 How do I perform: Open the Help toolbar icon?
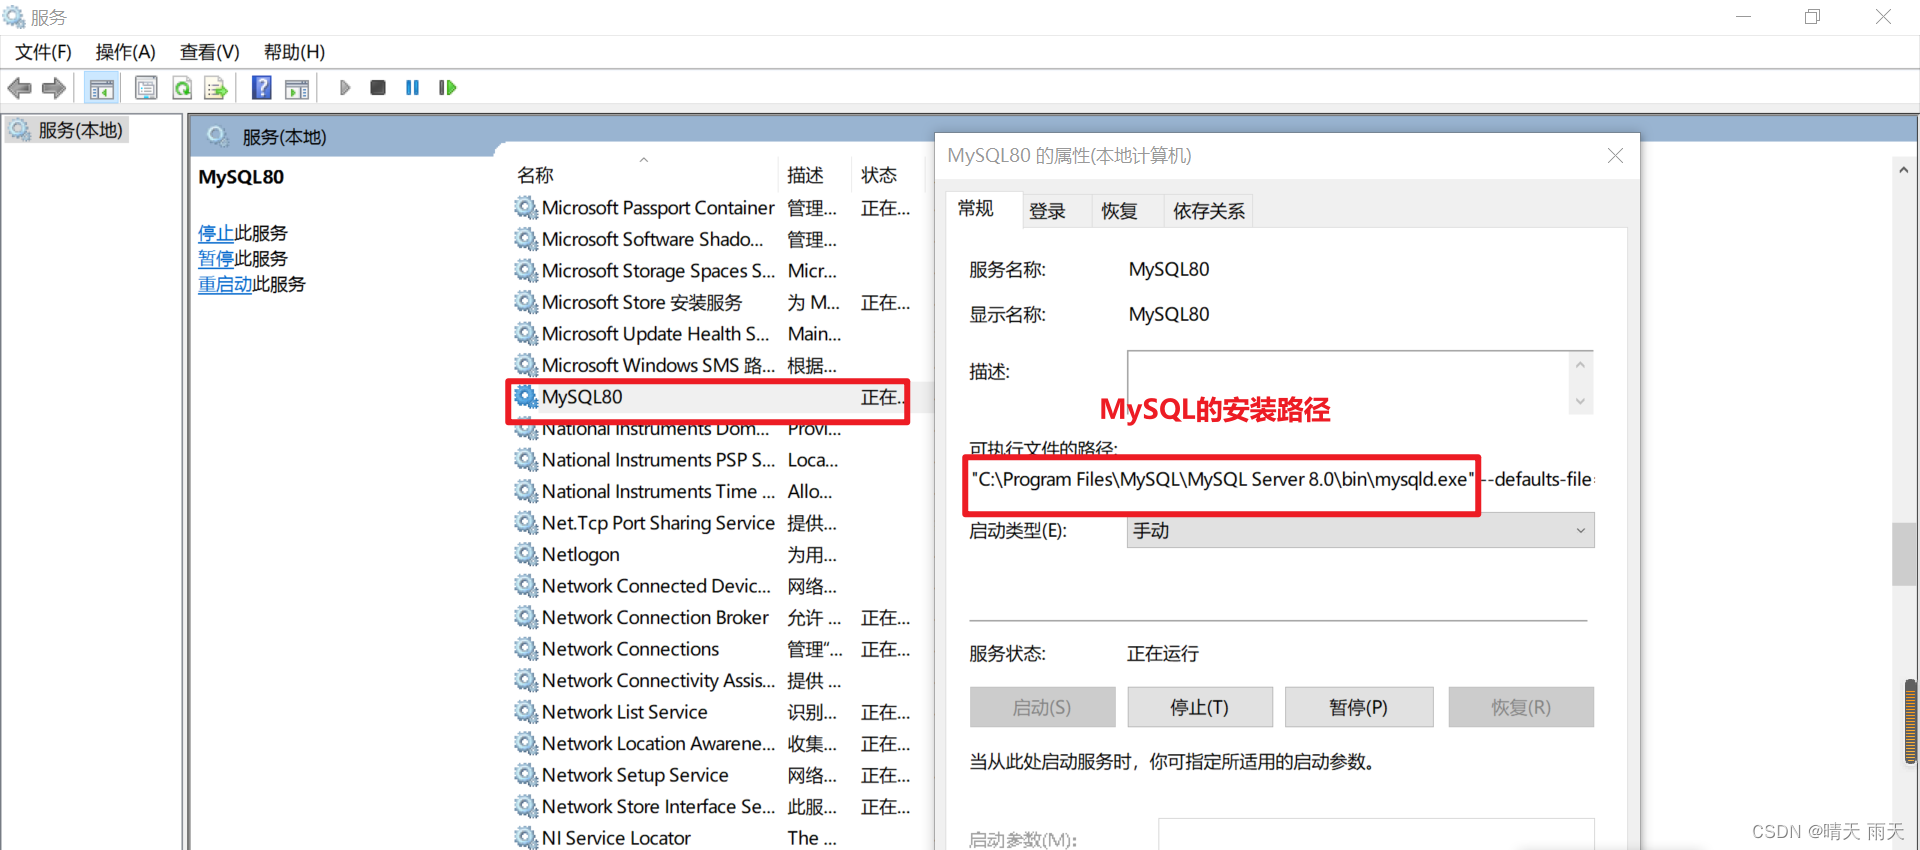261,88
